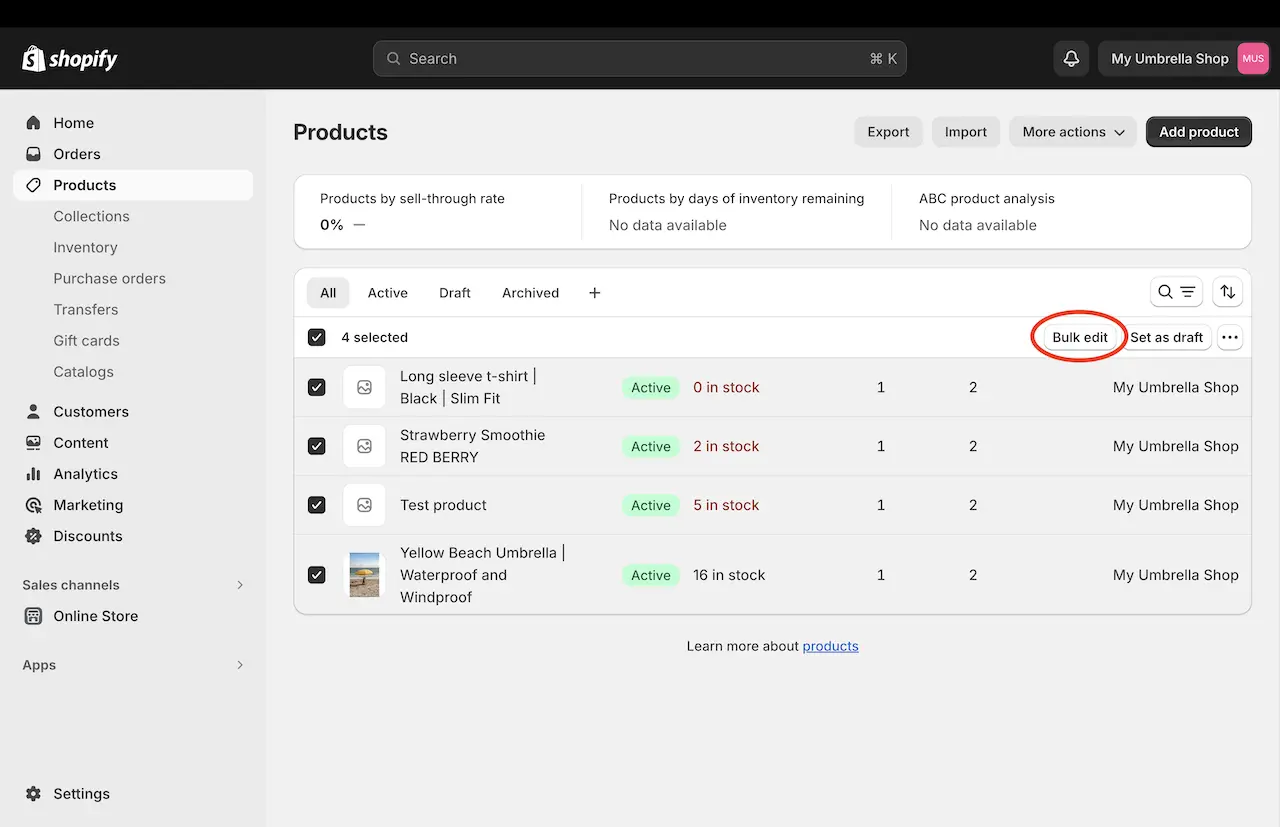Open the three-dots more bulk actions button

click(1230, 338)
